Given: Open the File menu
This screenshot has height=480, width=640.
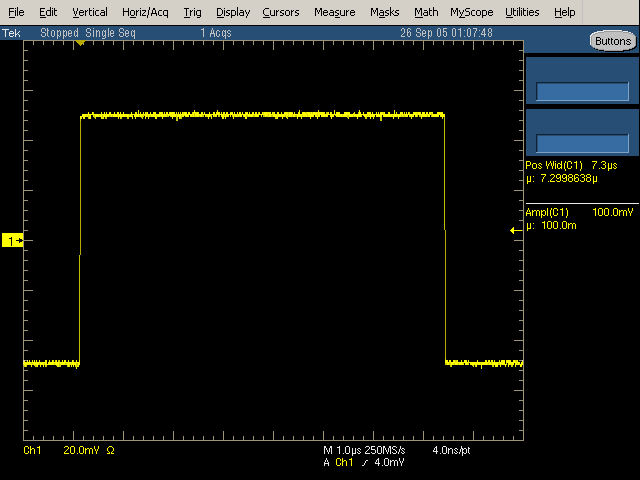Looking at the screenshot, I should (17, 12).
